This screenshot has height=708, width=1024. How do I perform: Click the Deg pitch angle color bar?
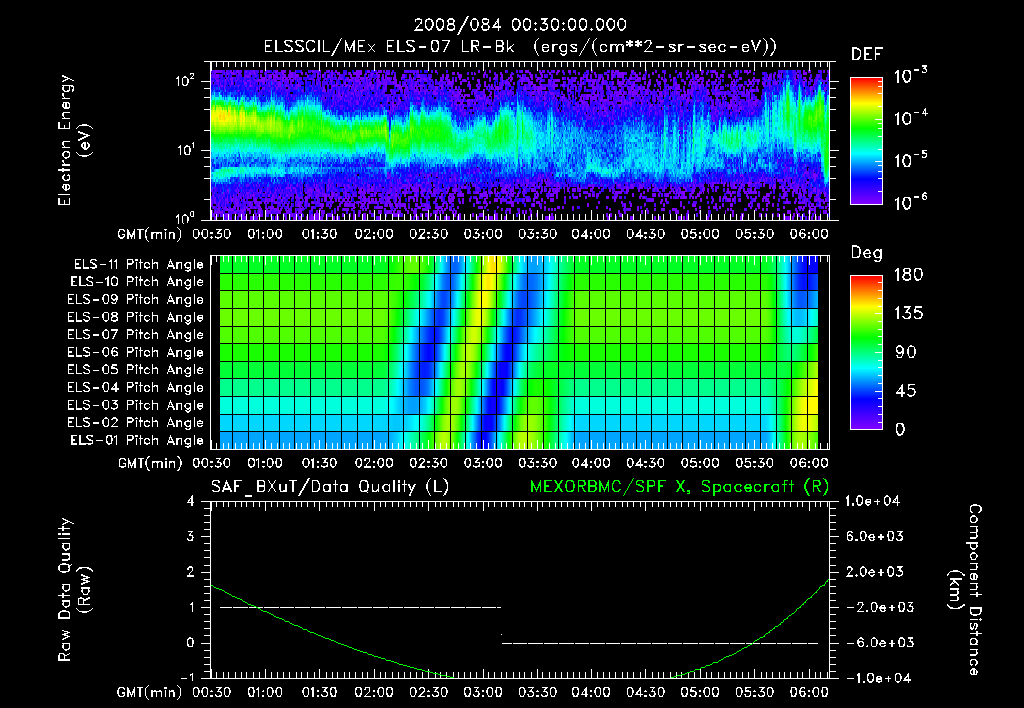tap(866, 352)
